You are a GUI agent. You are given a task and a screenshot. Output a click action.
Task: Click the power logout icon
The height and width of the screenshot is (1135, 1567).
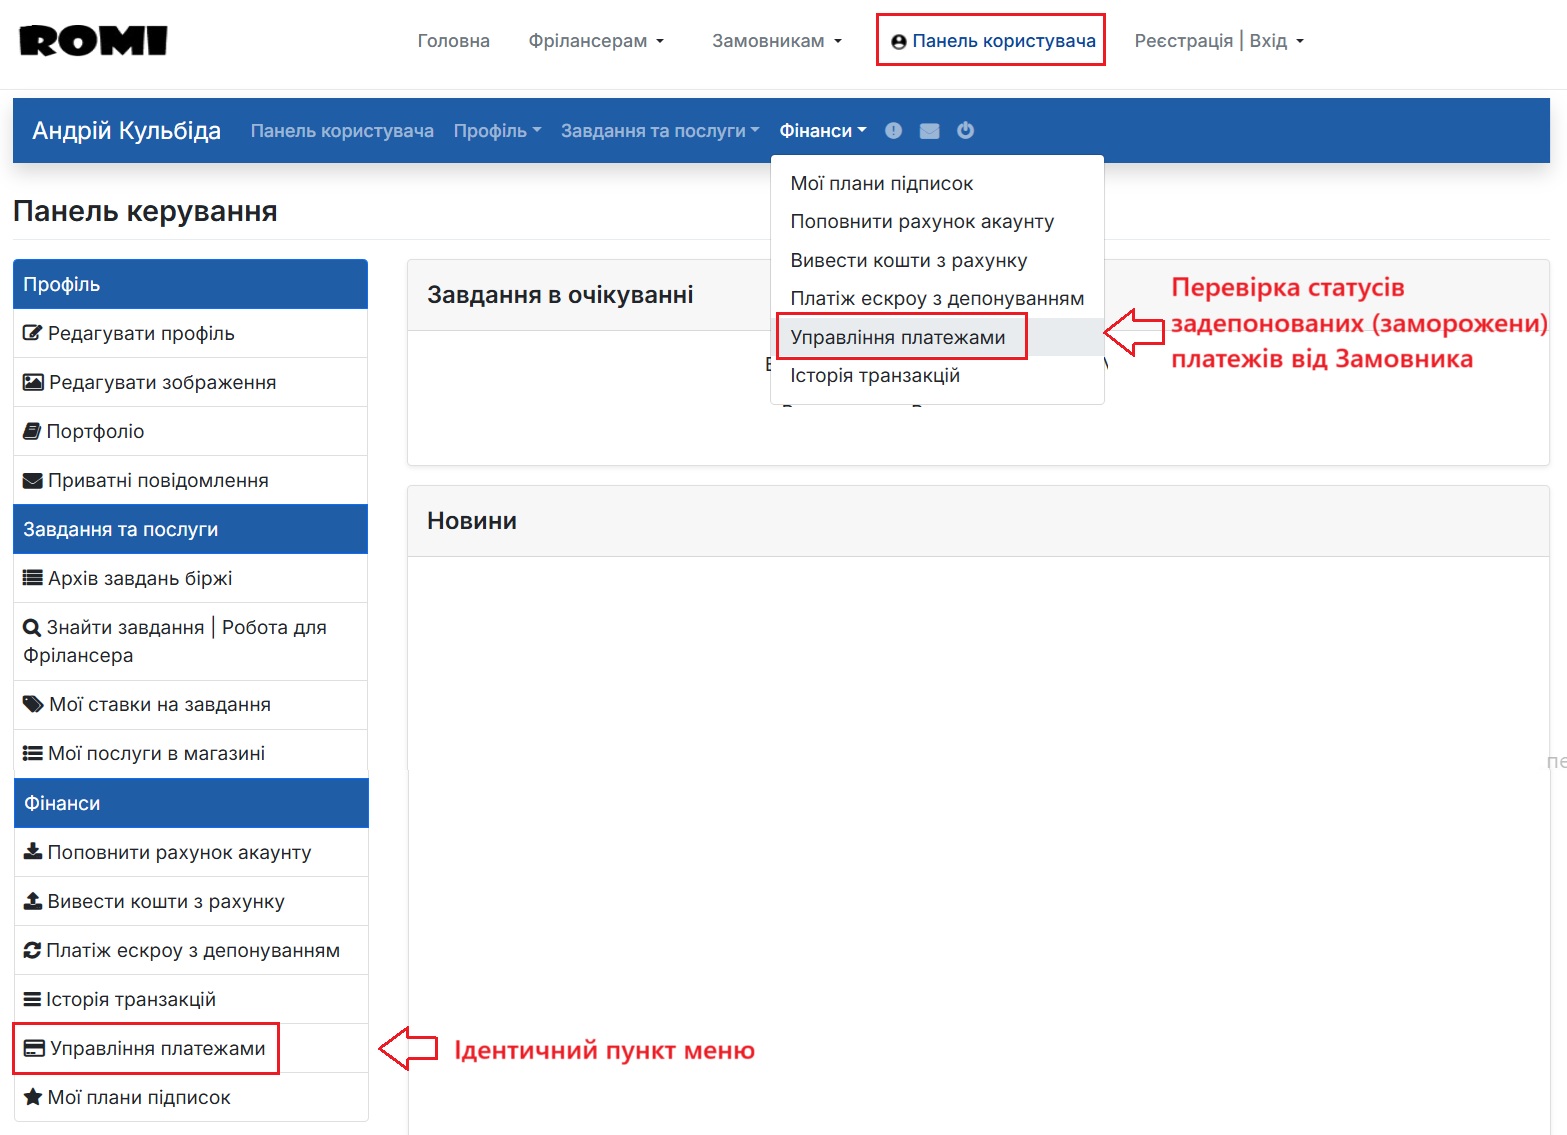tap(965, 131)
